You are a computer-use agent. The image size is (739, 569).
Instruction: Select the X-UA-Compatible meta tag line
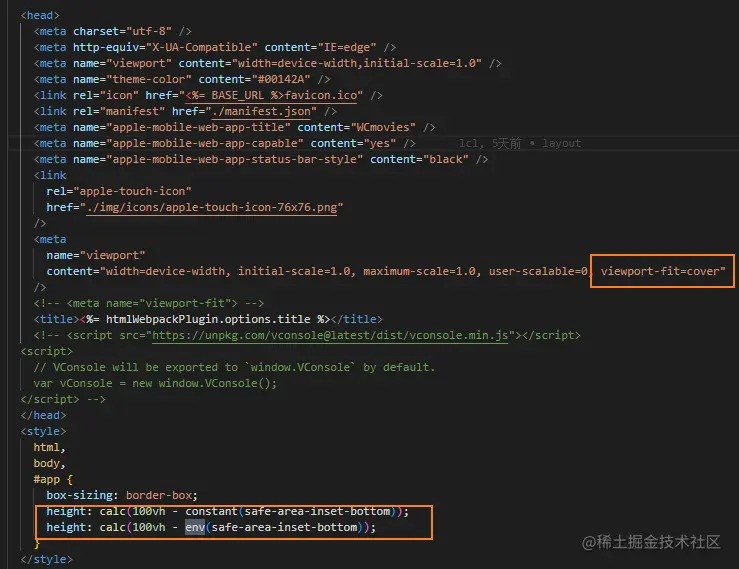click(214, 47)
